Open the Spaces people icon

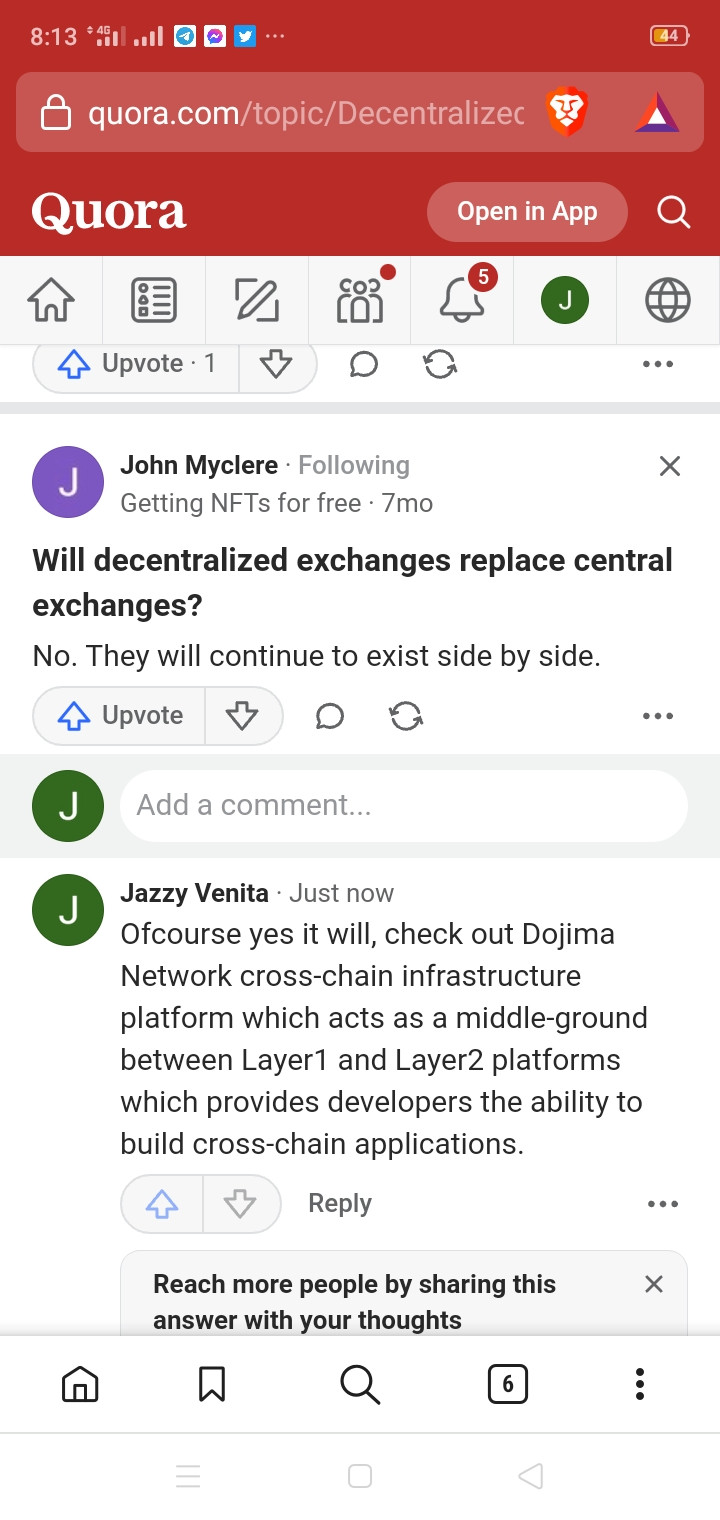pos(360,300)
